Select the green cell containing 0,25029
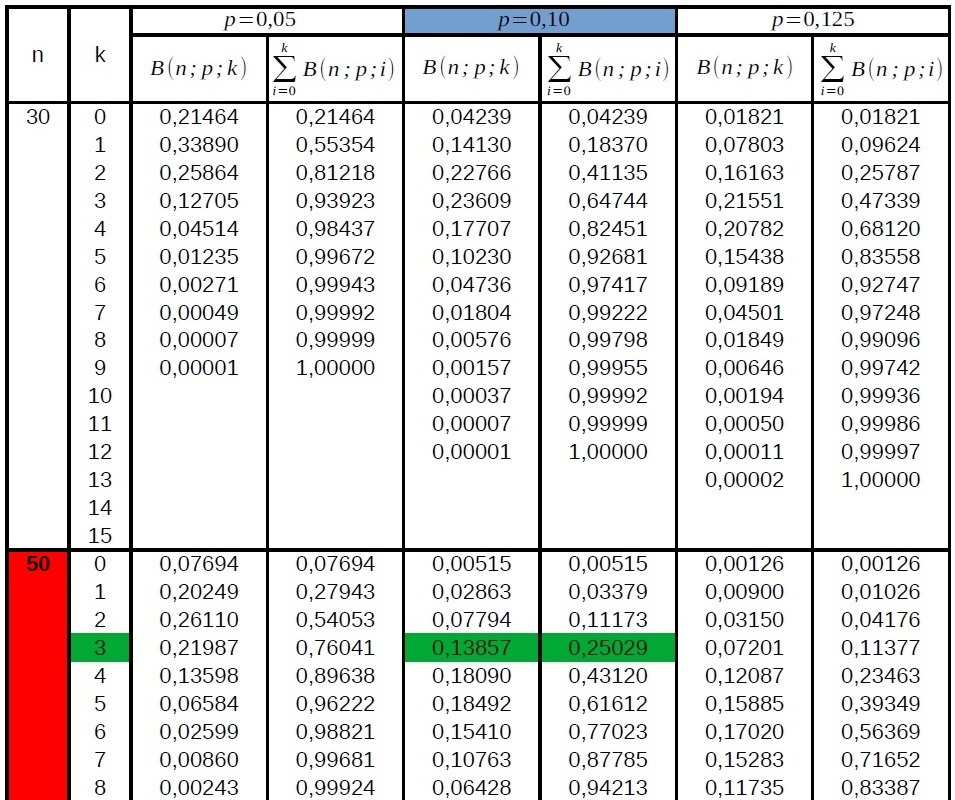The height and width of the screenshot is (800, 955). (608, 648)
